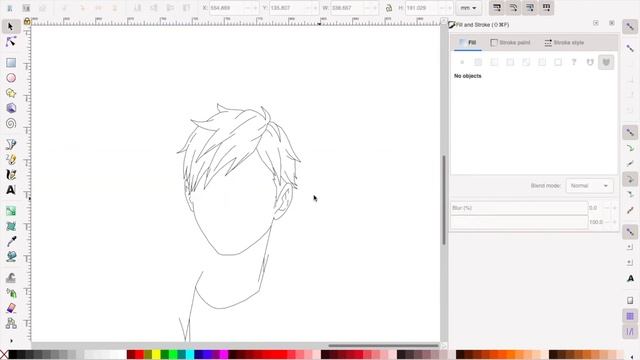Select the Spray tool

point(11,293)
